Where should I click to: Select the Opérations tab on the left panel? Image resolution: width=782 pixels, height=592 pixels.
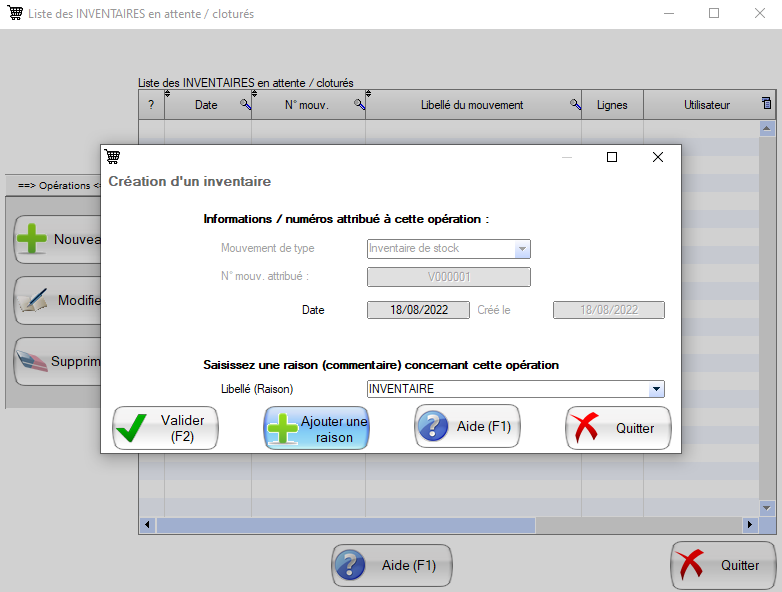[53, 185]
